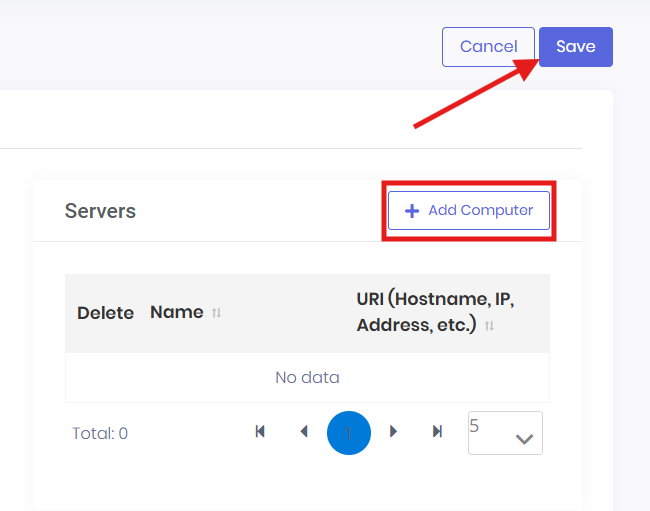650x511 pixels.
Task: Click the Total: 0 count text
Action: tap(100, 434)
